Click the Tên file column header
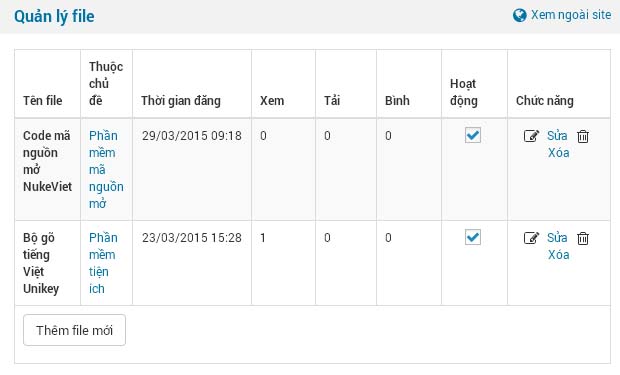The width and height of the screenshot is (620, 375). (43, 100)
